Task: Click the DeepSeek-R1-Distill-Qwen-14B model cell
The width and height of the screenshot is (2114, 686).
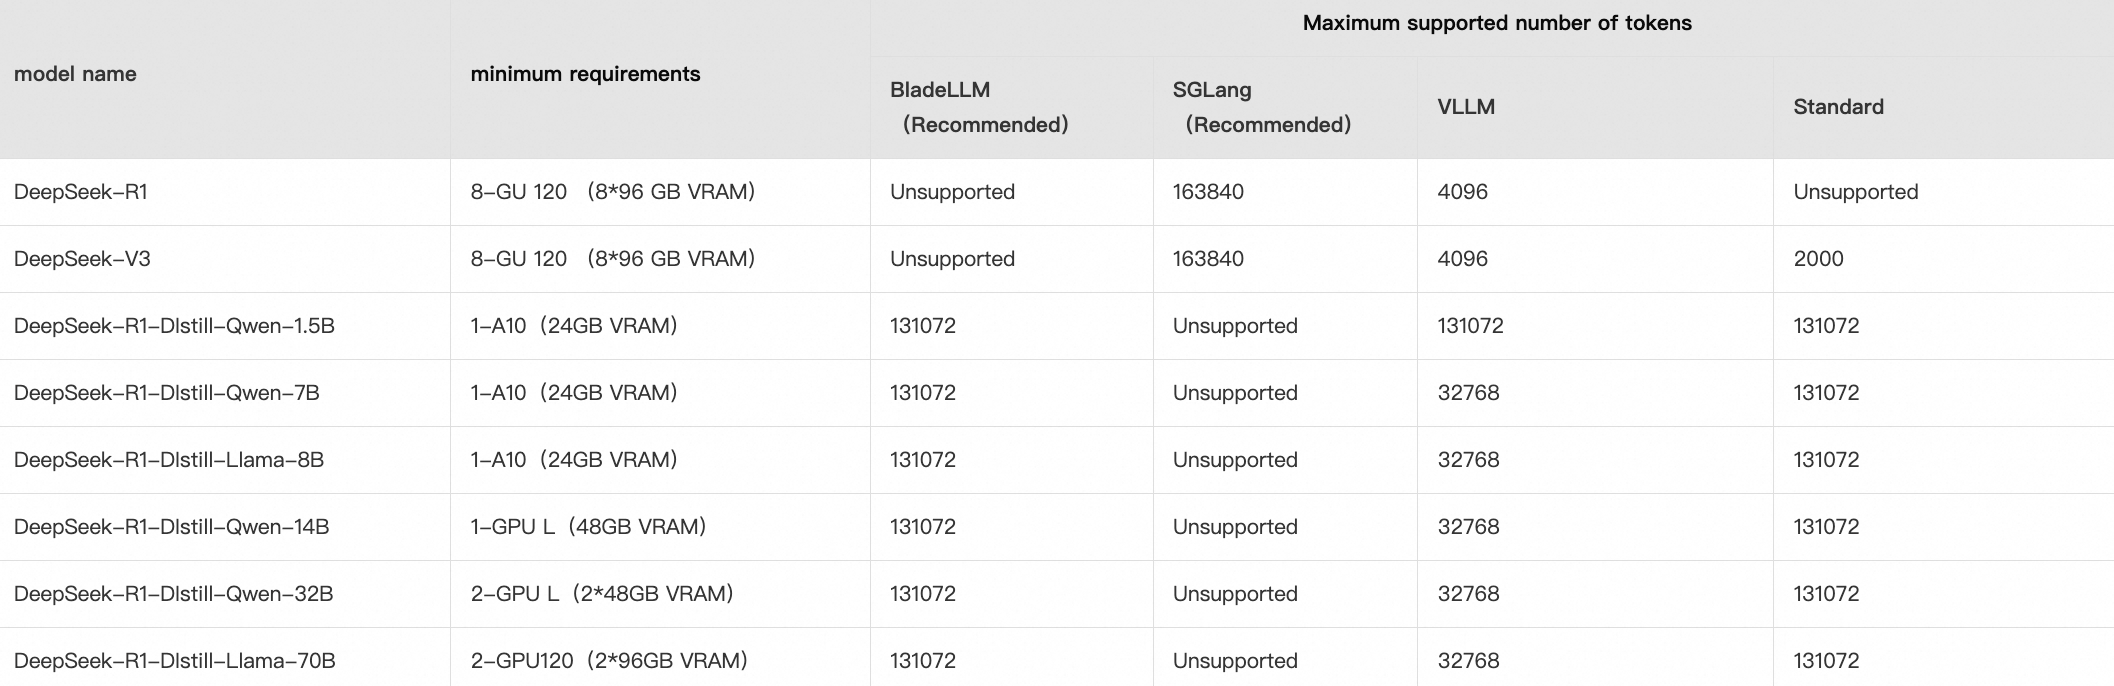Action: [x=171, y=527]
